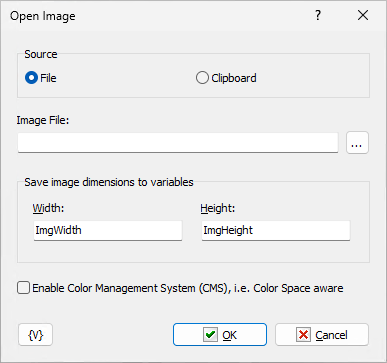The height and width of the screenshot is (363, 387).
Task: Open the file browser with the ellipsis button
Action: click(357, 143)
